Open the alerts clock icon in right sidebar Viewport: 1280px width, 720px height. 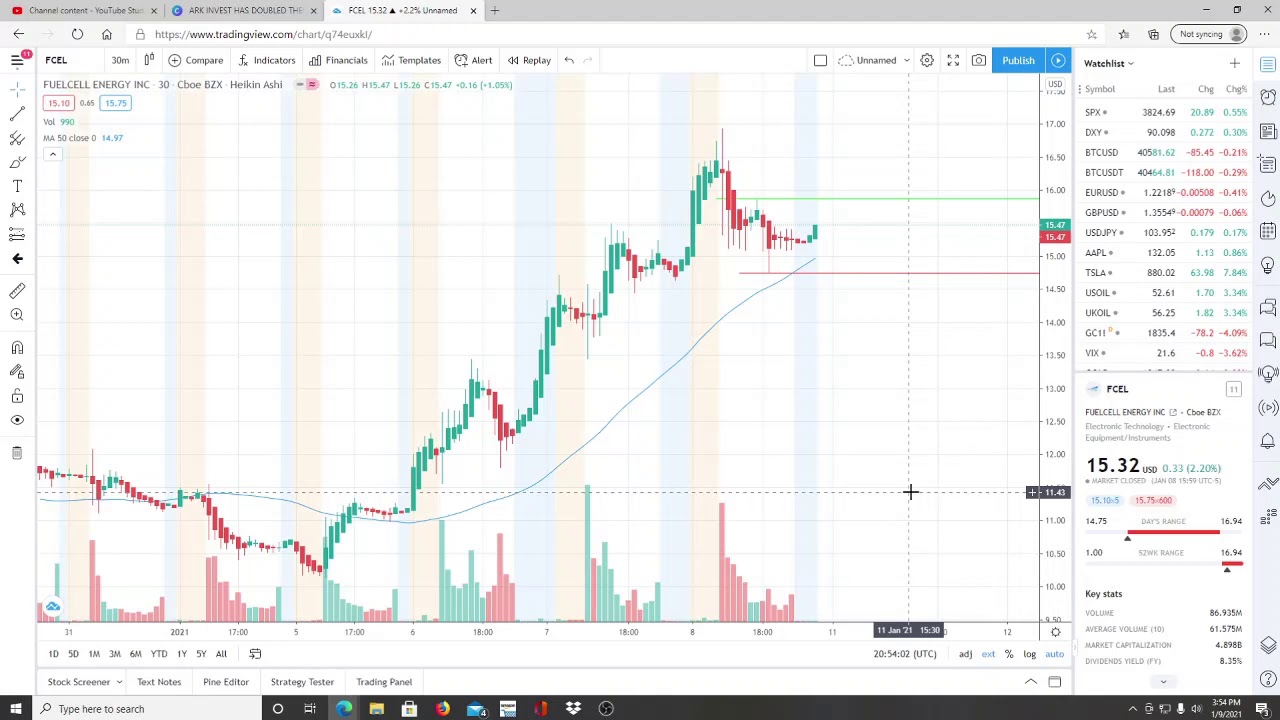tap(1268, 97)
